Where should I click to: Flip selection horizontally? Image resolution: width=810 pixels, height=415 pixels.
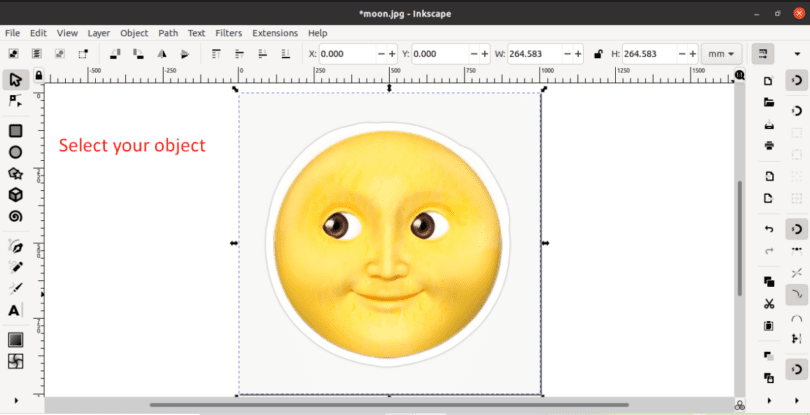(162, 54)
